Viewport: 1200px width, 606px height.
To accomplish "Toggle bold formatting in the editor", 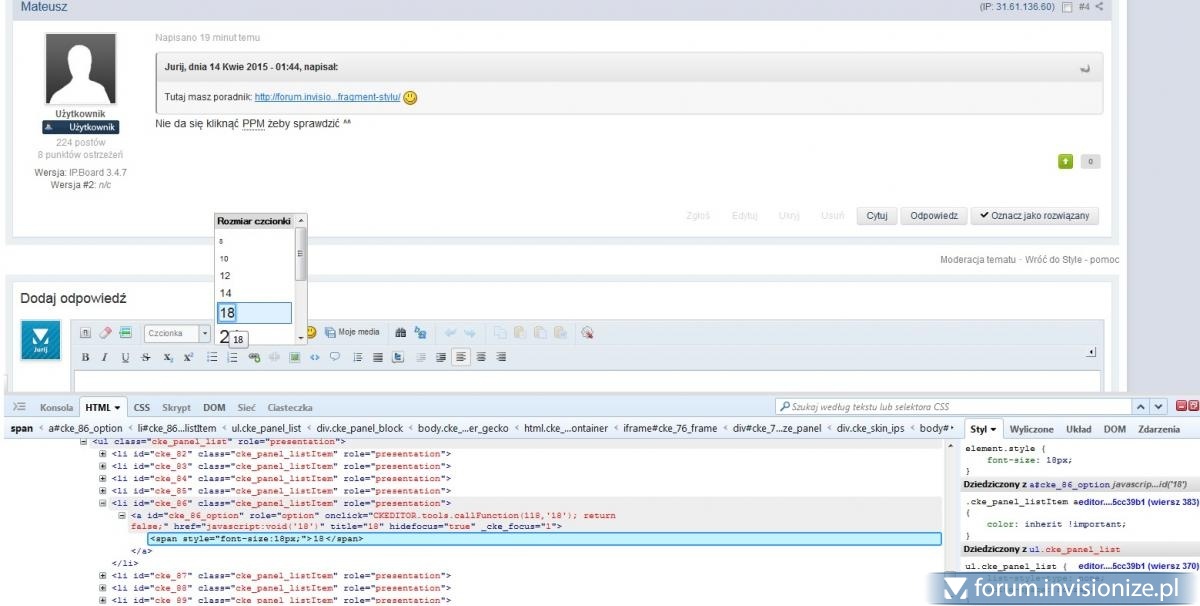I will tap(86, 357).
